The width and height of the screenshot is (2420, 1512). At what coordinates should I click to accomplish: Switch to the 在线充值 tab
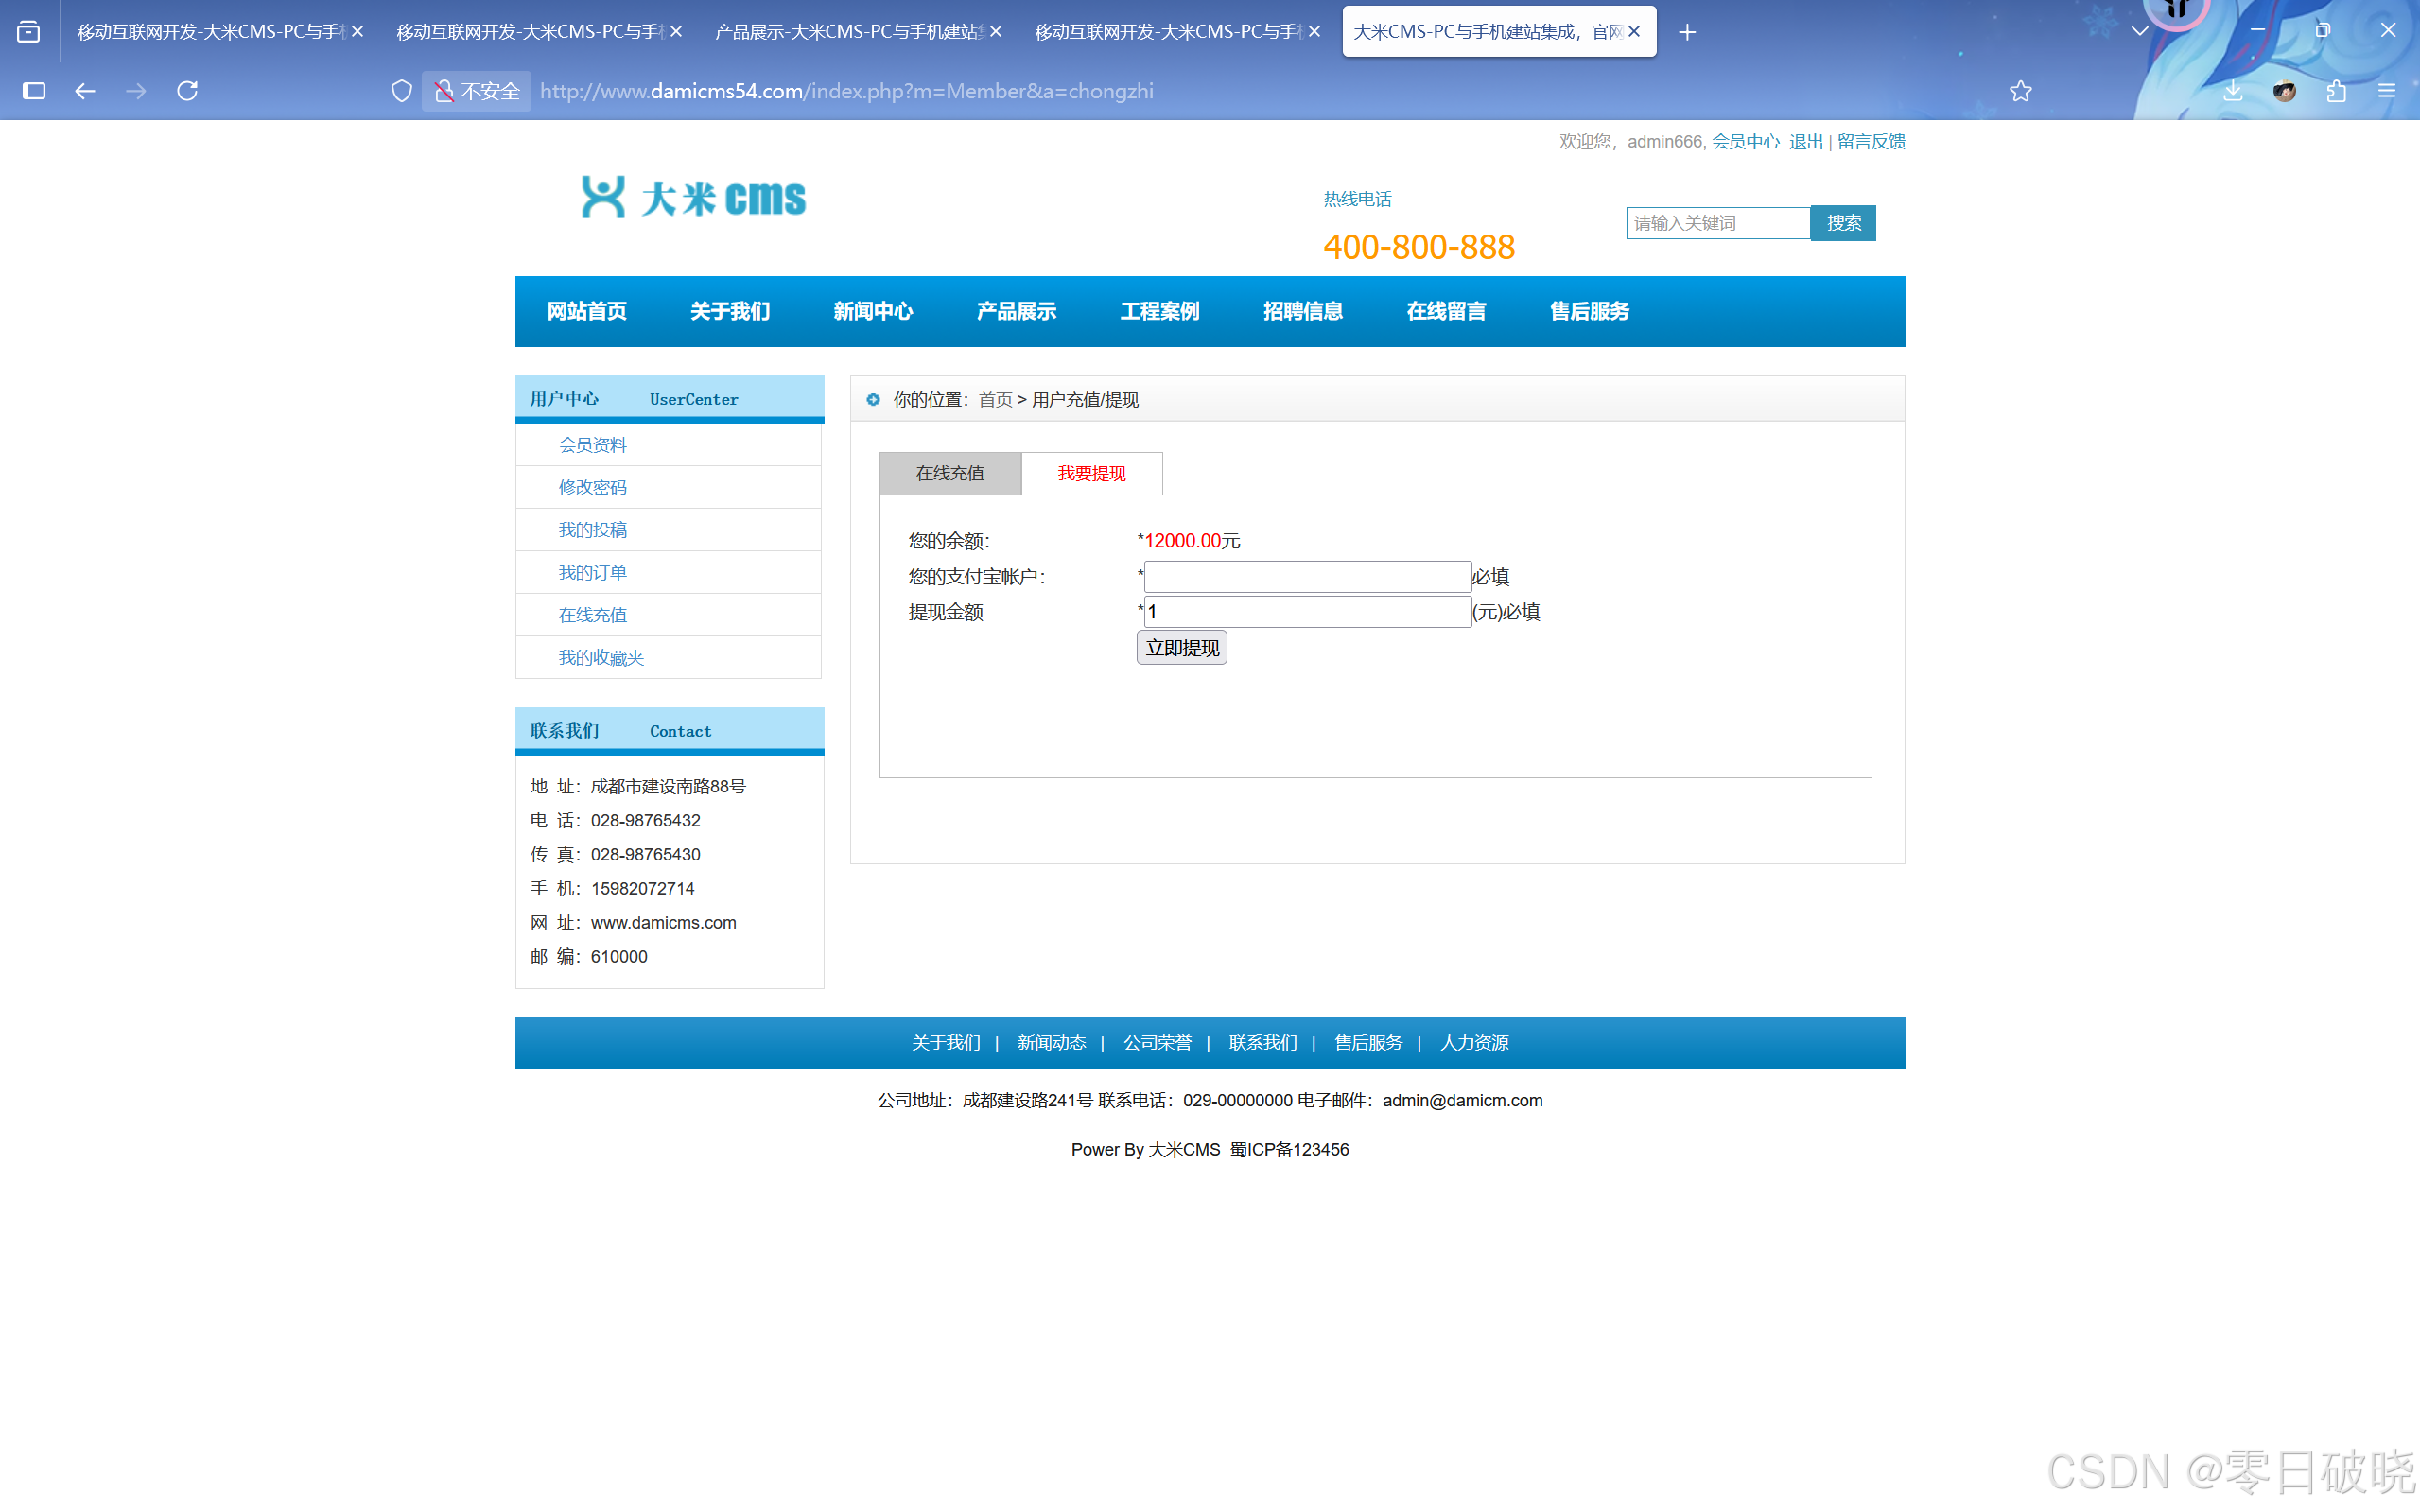(x=950, y=473)
